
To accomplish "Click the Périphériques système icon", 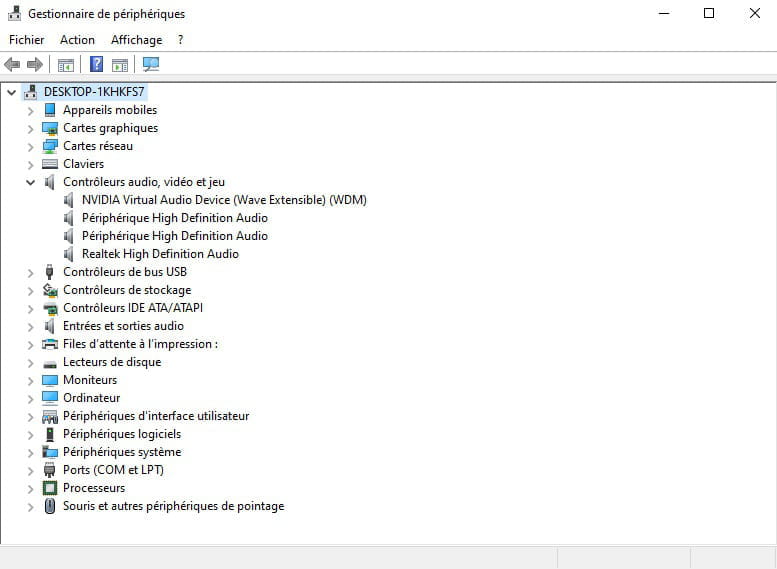I will point(50,452).
